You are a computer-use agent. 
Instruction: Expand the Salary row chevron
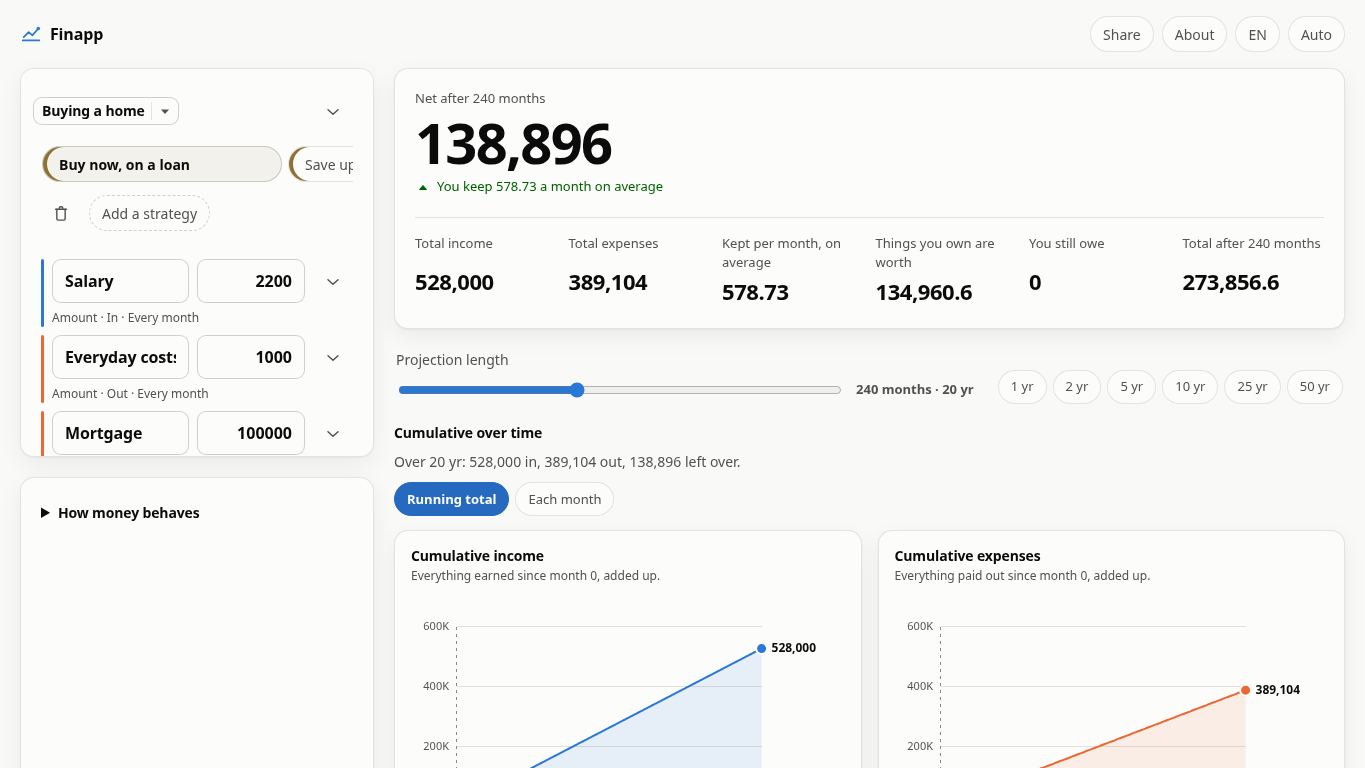[333, 281]
